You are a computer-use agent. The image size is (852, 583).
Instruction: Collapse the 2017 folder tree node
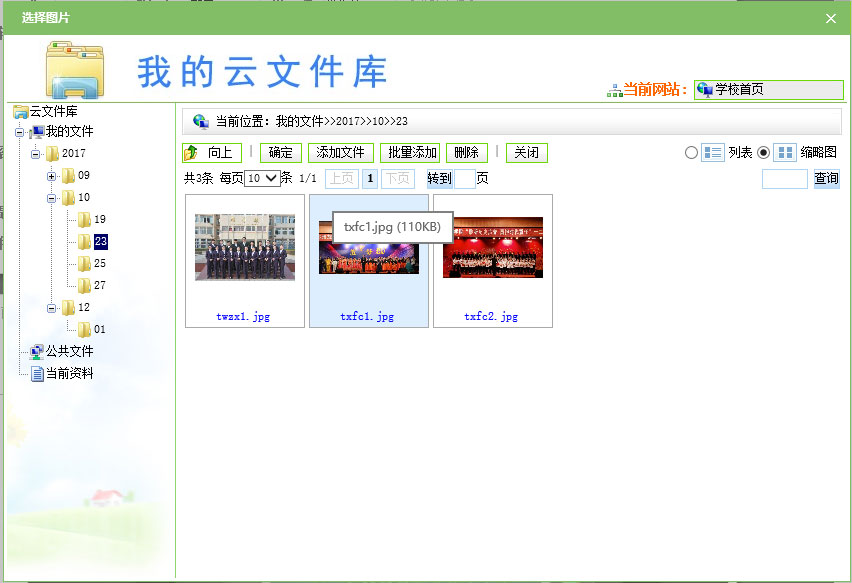tap(35, 154)
